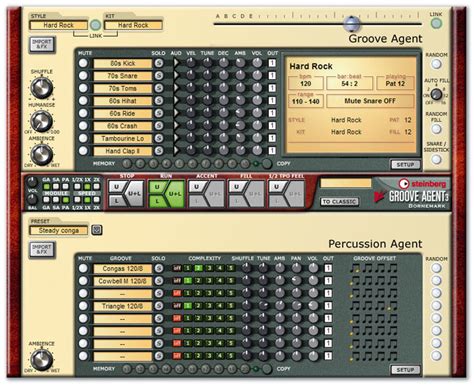The width and height of the screenshot is (474, 386).
Task: Solo the 80s Kick drum
Action: pos(159,63)
